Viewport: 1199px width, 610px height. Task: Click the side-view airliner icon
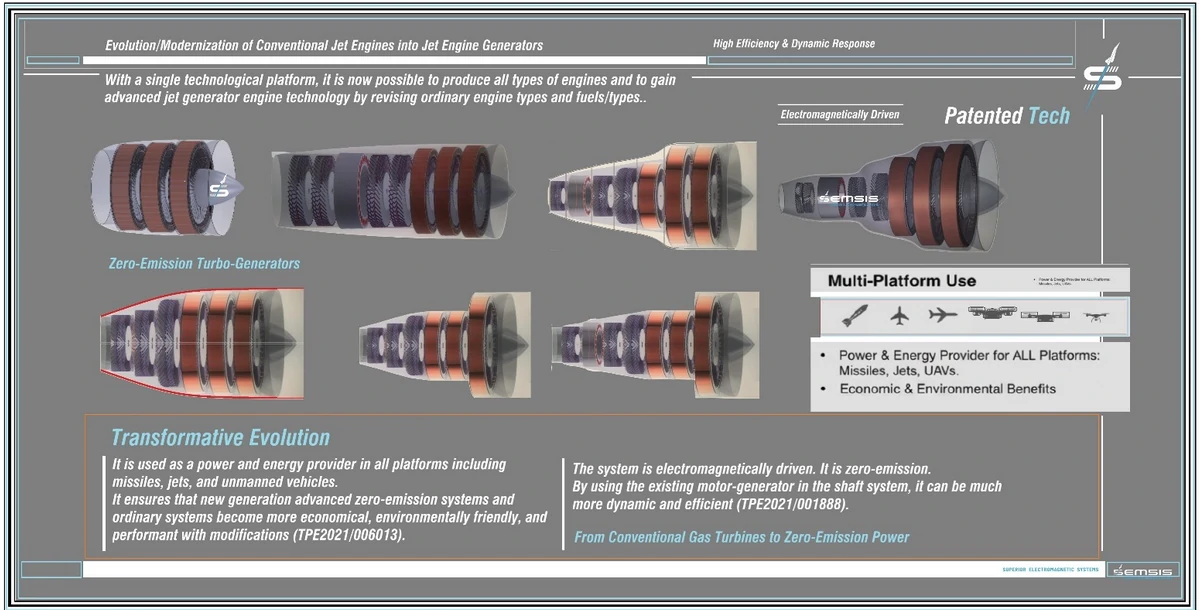tap(942, 316)
